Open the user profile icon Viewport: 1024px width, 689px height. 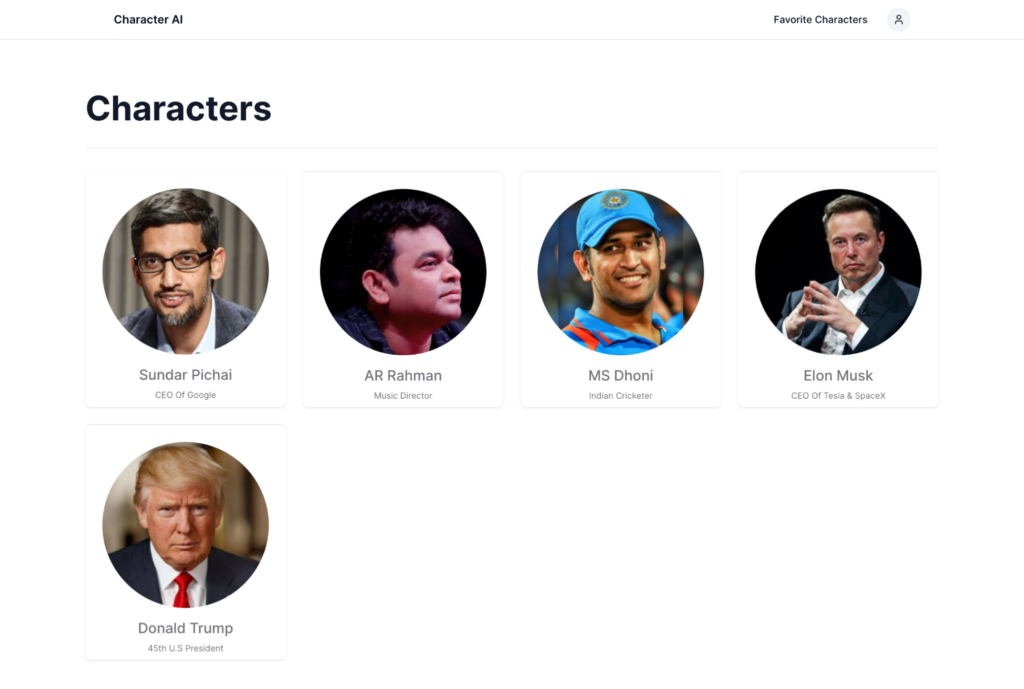899,20
